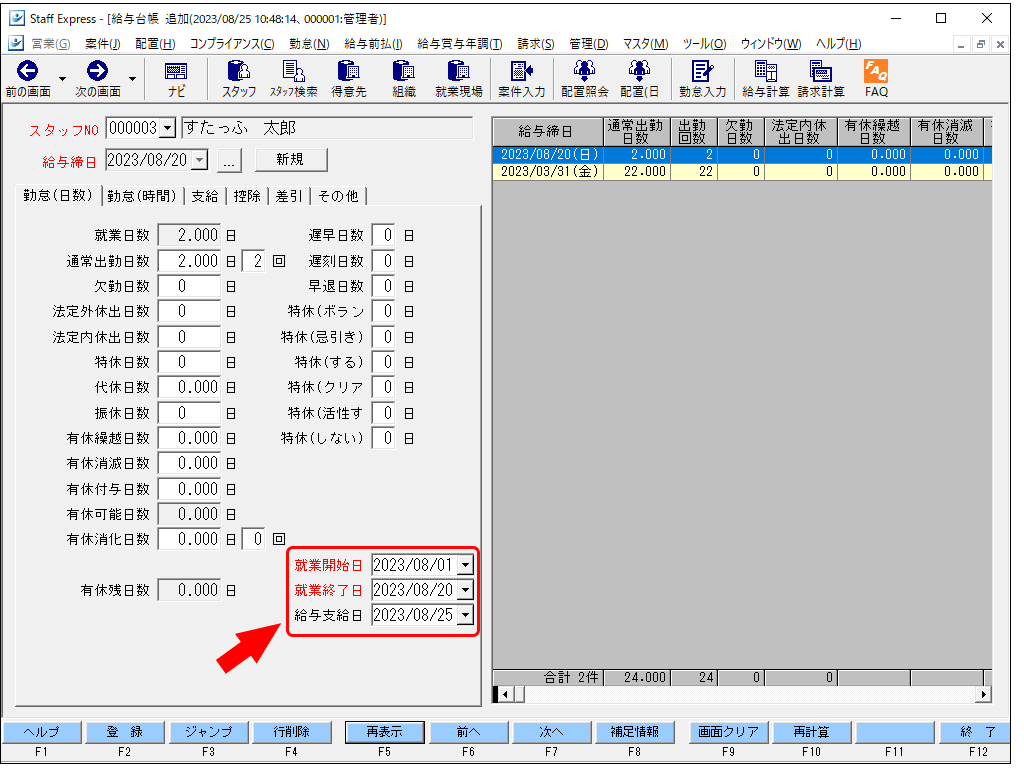Click the 欠勤日数 input field
The height and width of the screenshot is (768, 1024).
[x=189, y=287]
